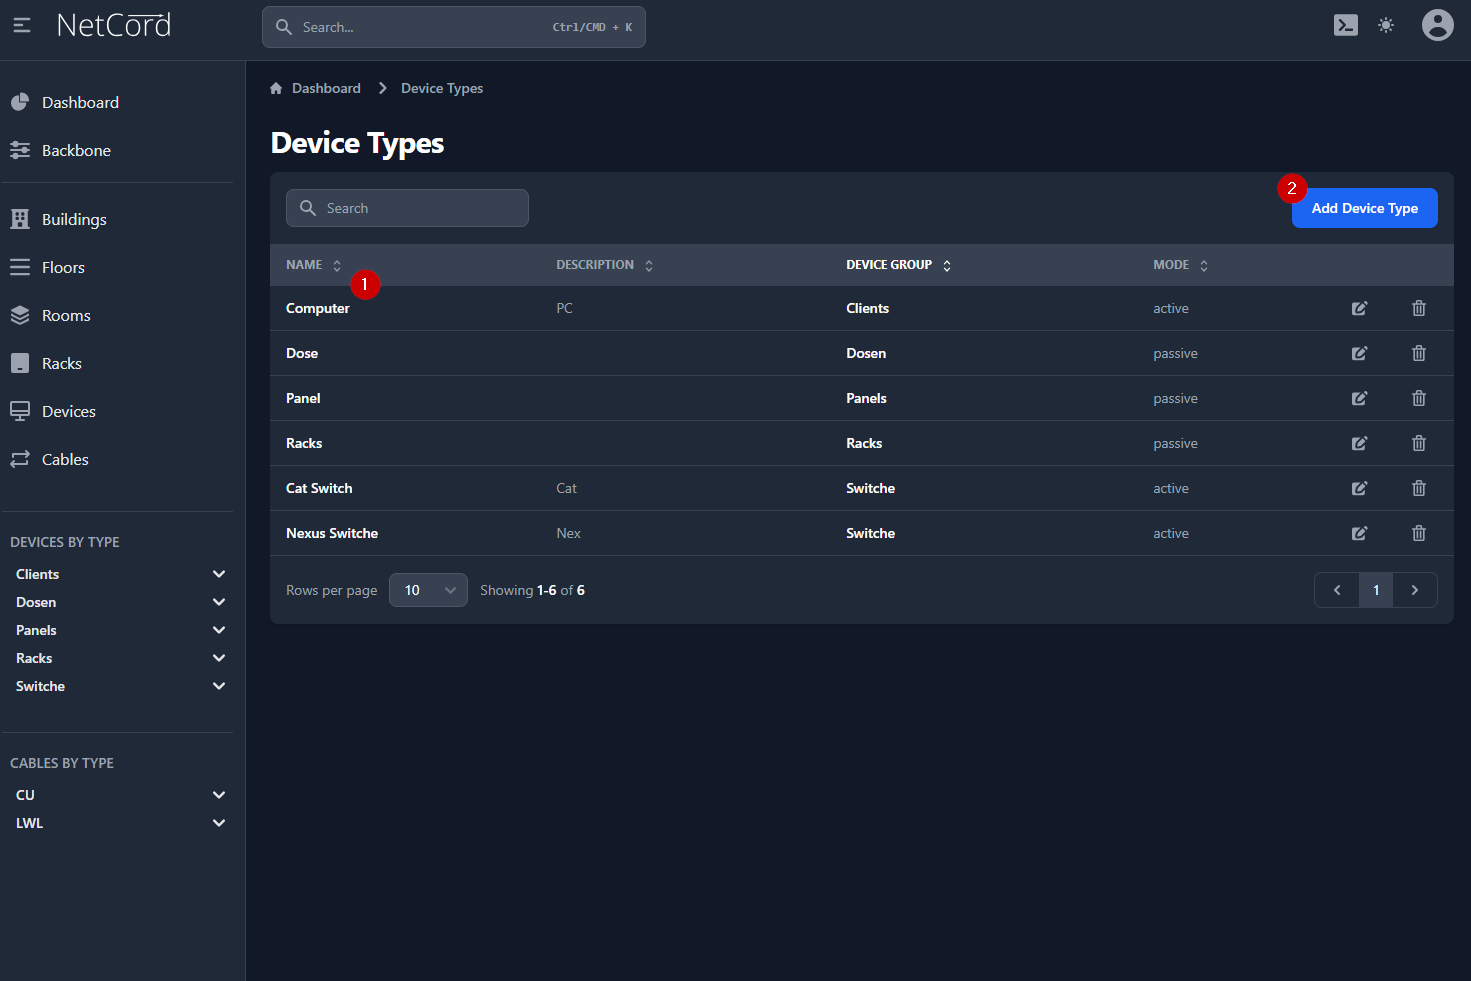Click the hamburger menu icon beside NetCord
Image resolution: width=1471 pixels, height=981 pixels.
[x=22, y=25]
